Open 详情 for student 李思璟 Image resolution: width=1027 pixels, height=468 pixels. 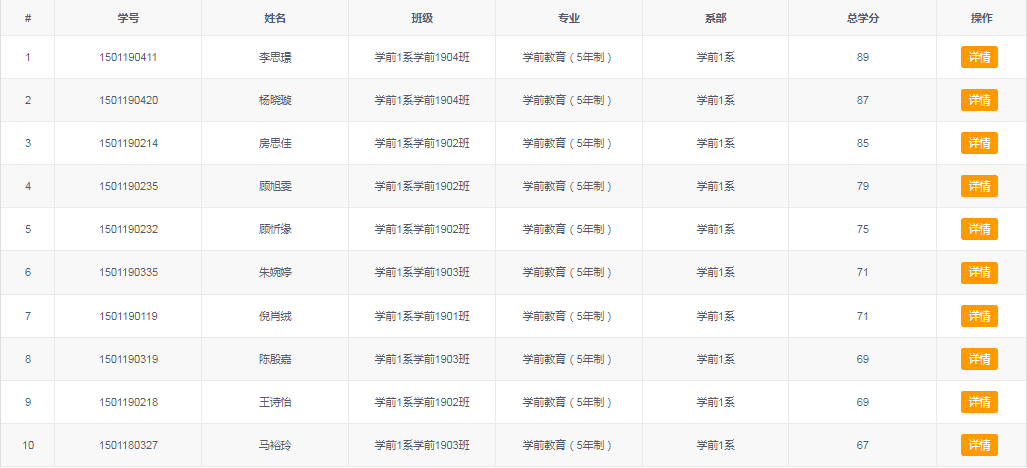[979, 57]
